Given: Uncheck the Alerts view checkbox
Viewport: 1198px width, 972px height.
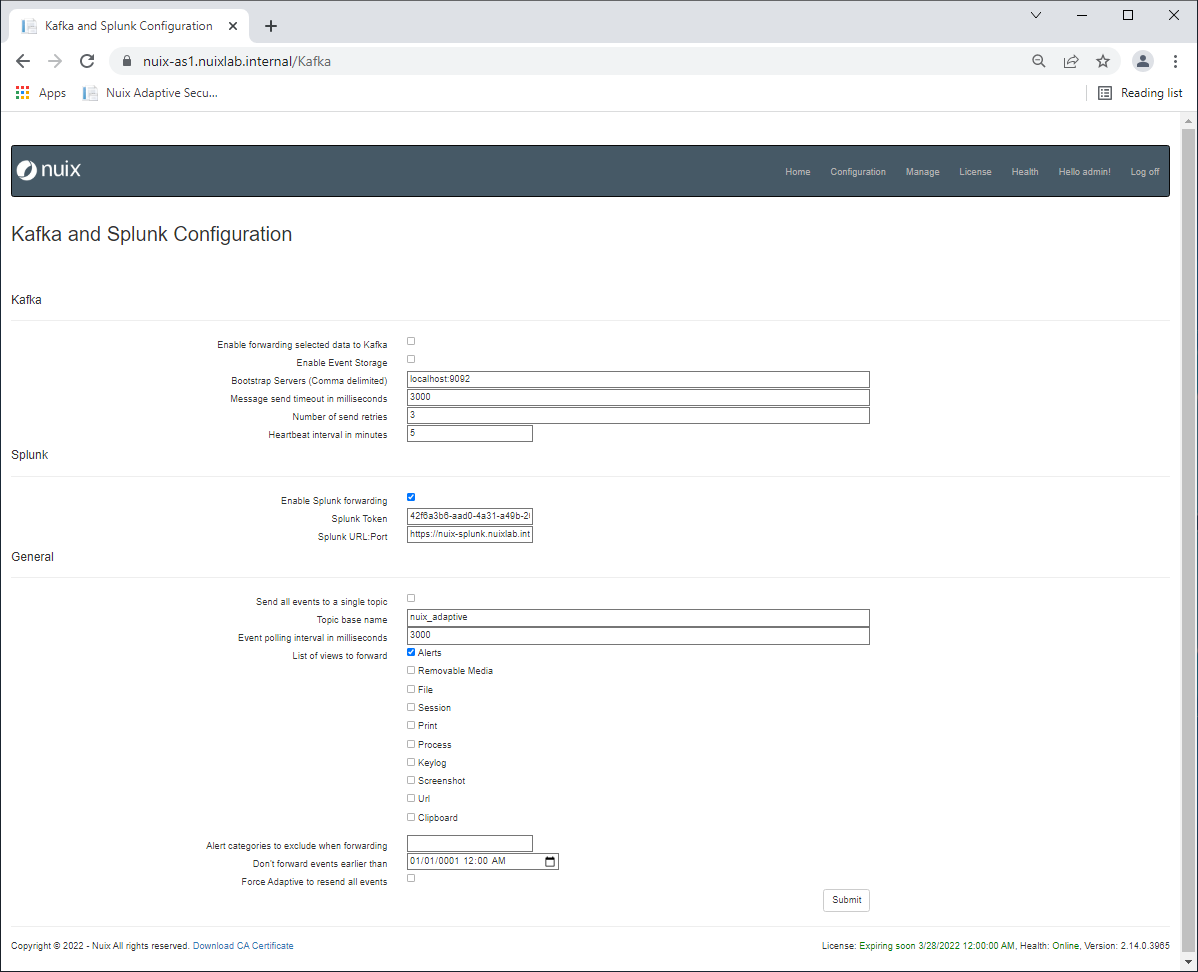Looking at the screenshot, I should 411,652.
